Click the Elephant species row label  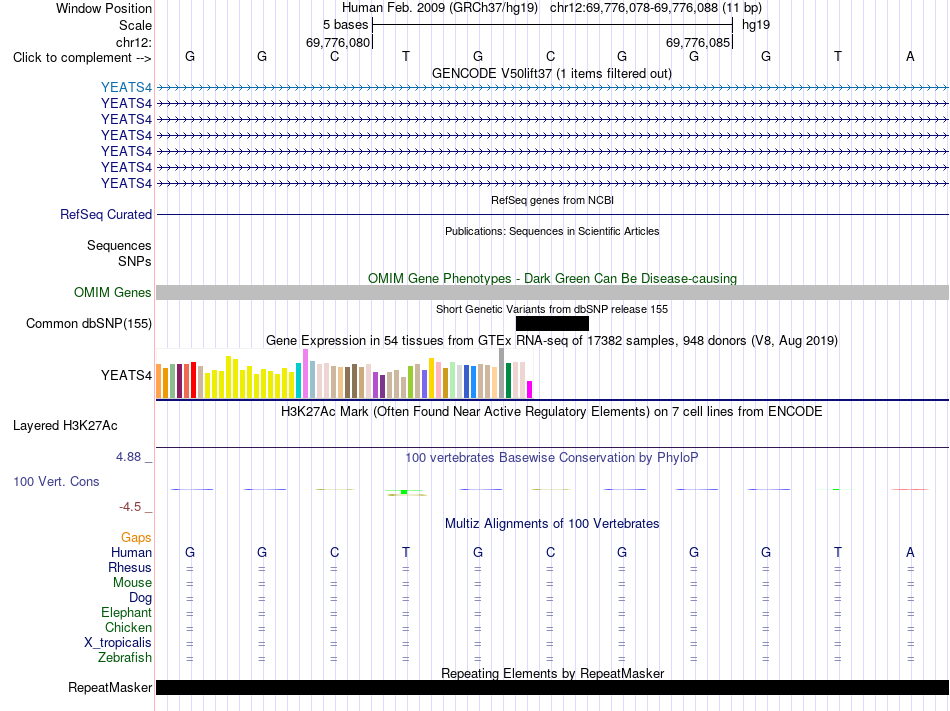click(x=126, y=612)
